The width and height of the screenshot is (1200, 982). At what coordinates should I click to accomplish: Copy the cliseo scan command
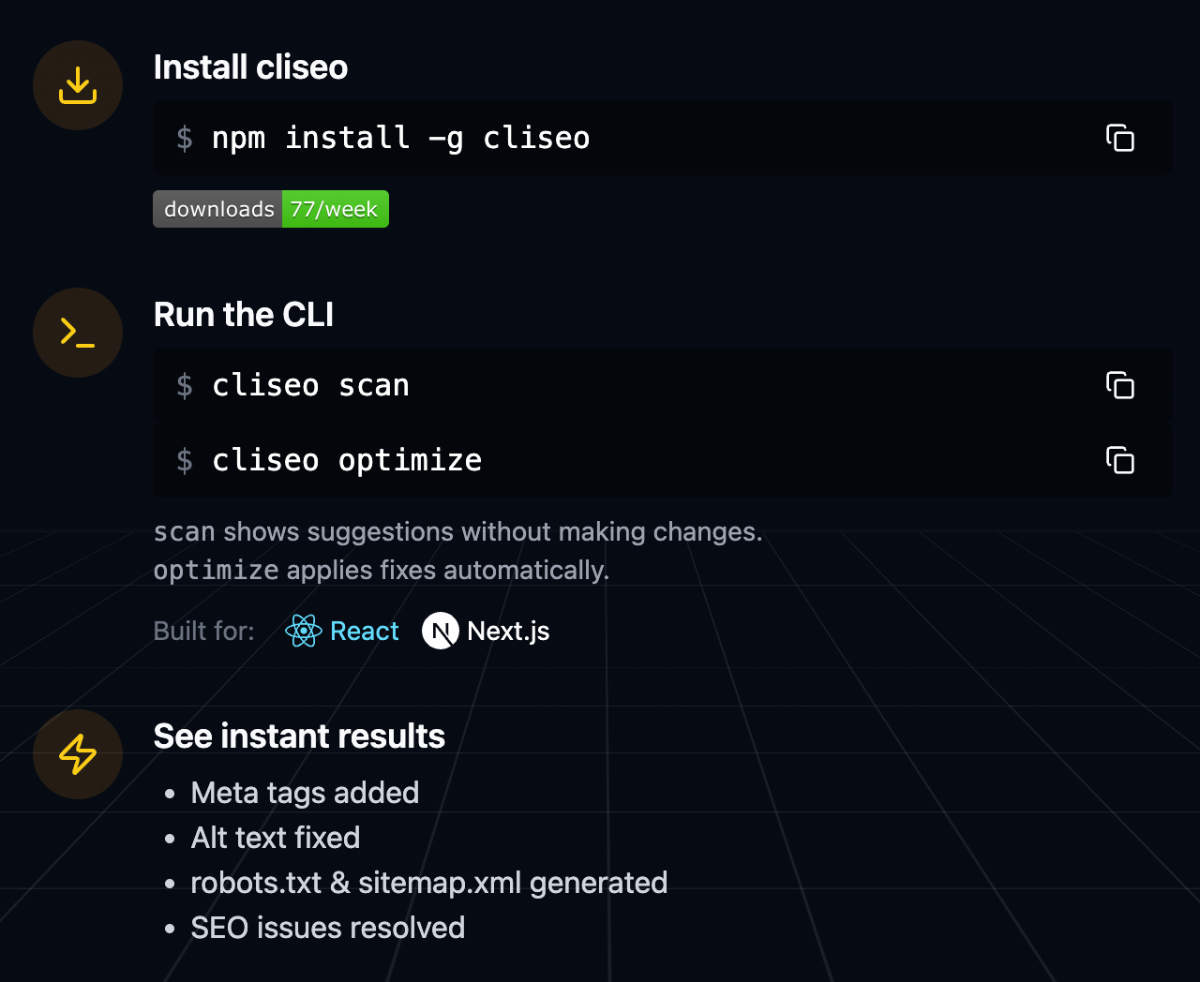[1120, 385]
